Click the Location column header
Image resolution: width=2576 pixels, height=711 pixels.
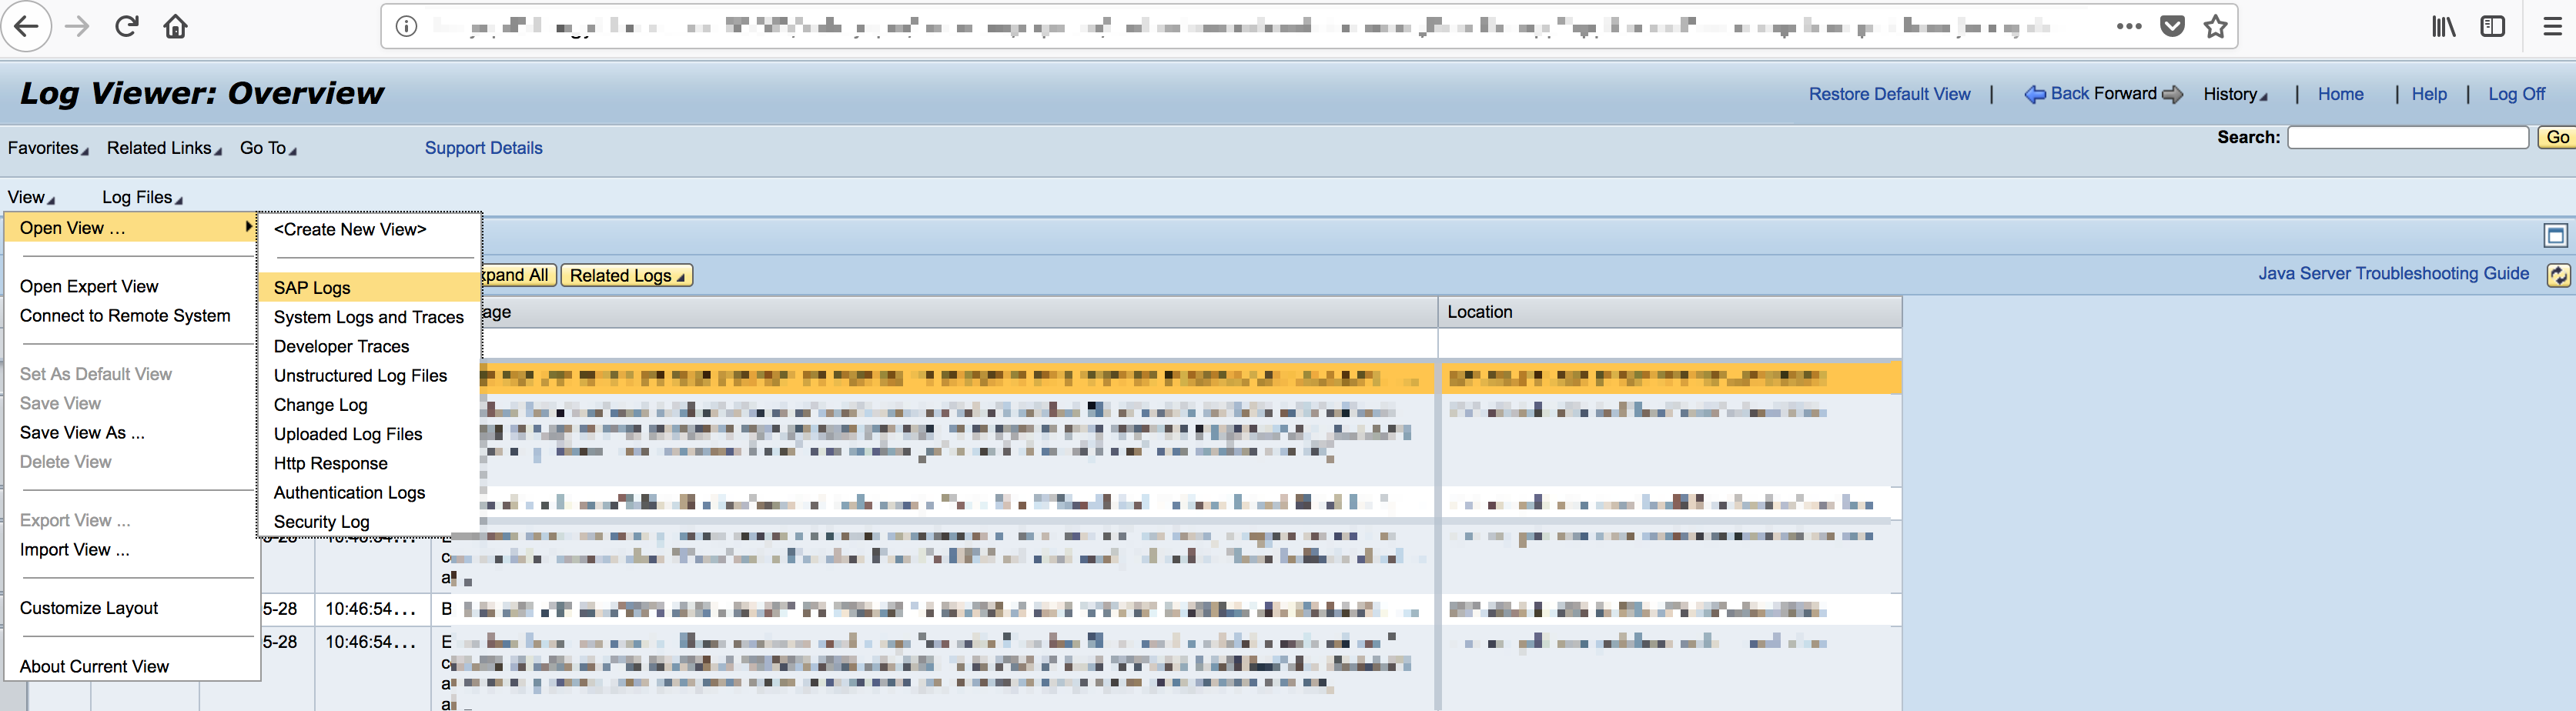[x=1669, y=312]
